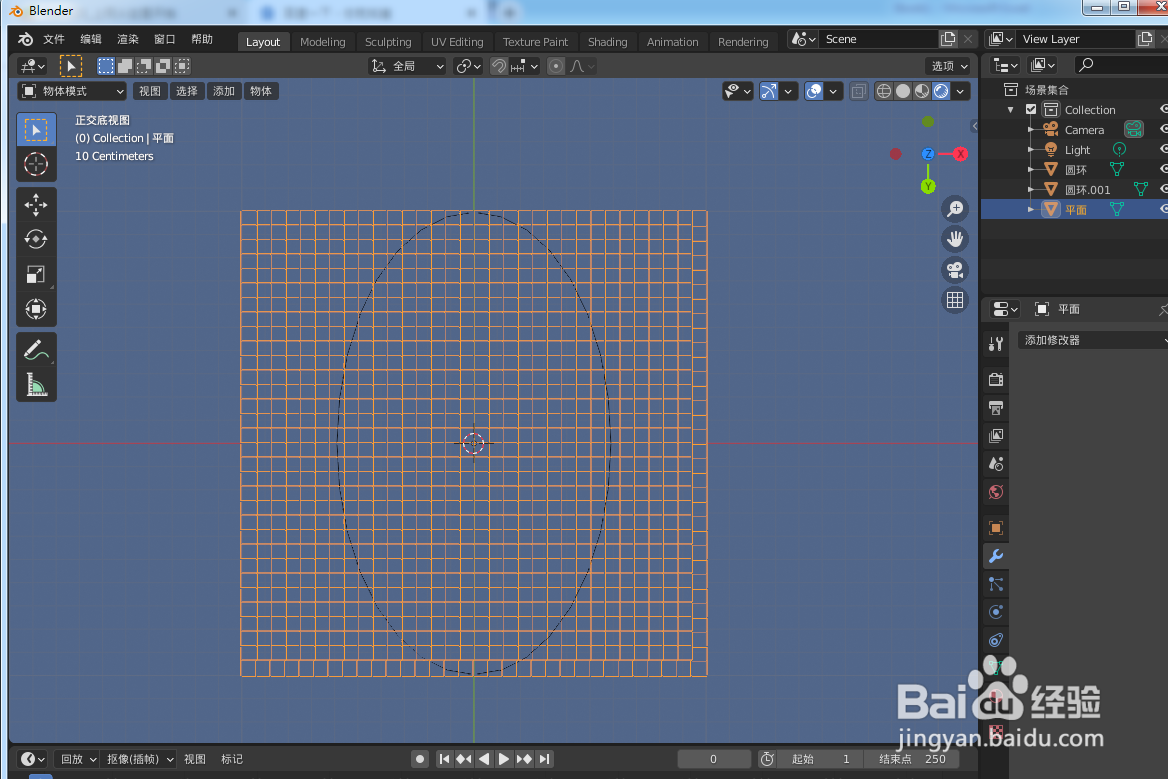
Task: Select the Move tool in the viewport toolbar
Action: point(36,204)
